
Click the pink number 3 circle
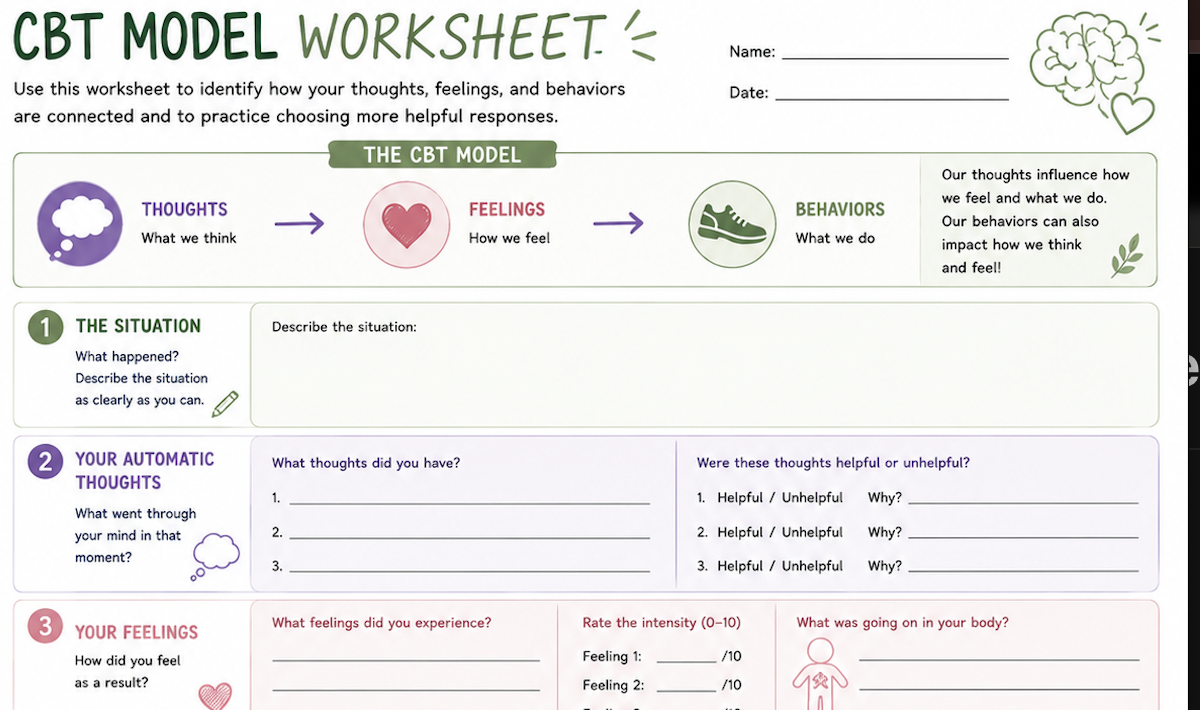pyautogui.click(x=45, y=627)
